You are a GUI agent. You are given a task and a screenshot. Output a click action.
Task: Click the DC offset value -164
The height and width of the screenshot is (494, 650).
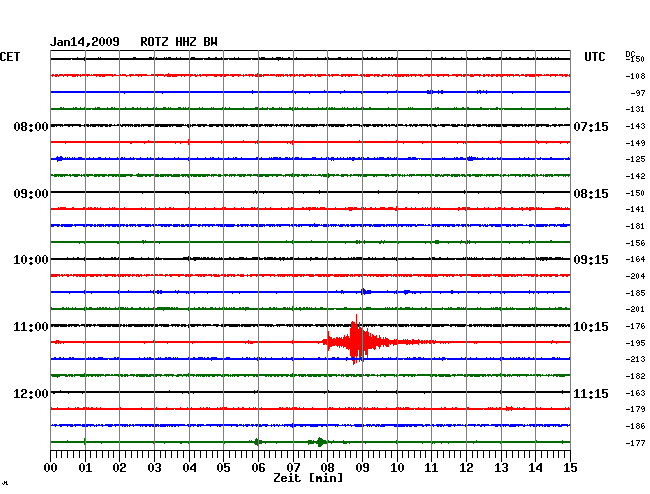(x=635, y=259)
